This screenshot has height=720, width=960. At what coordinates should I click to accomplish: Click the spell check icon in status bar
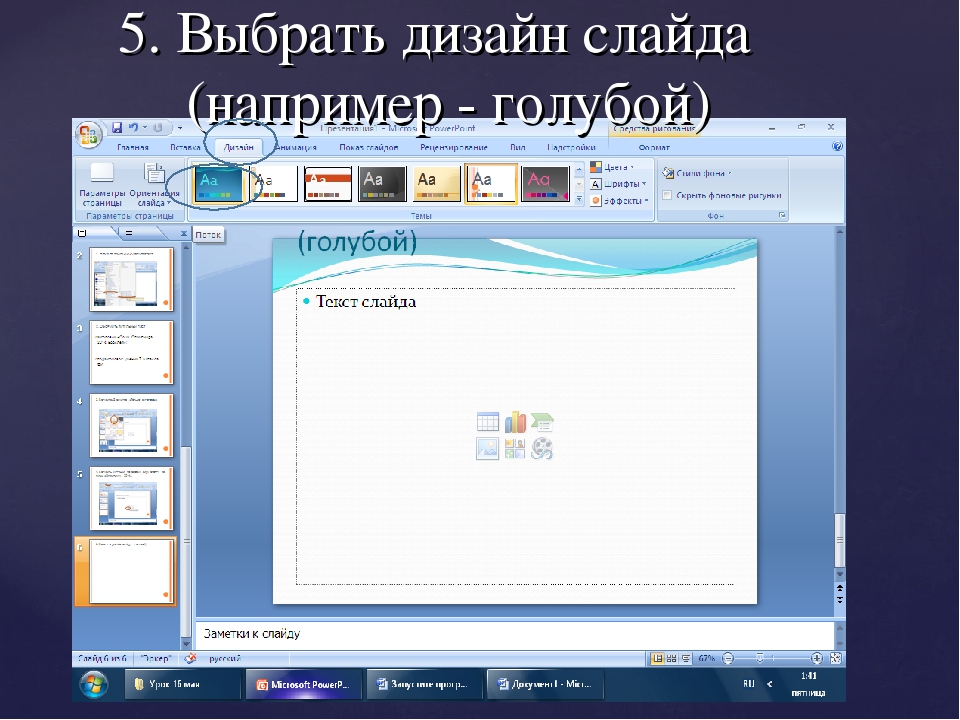pos(190,658)
